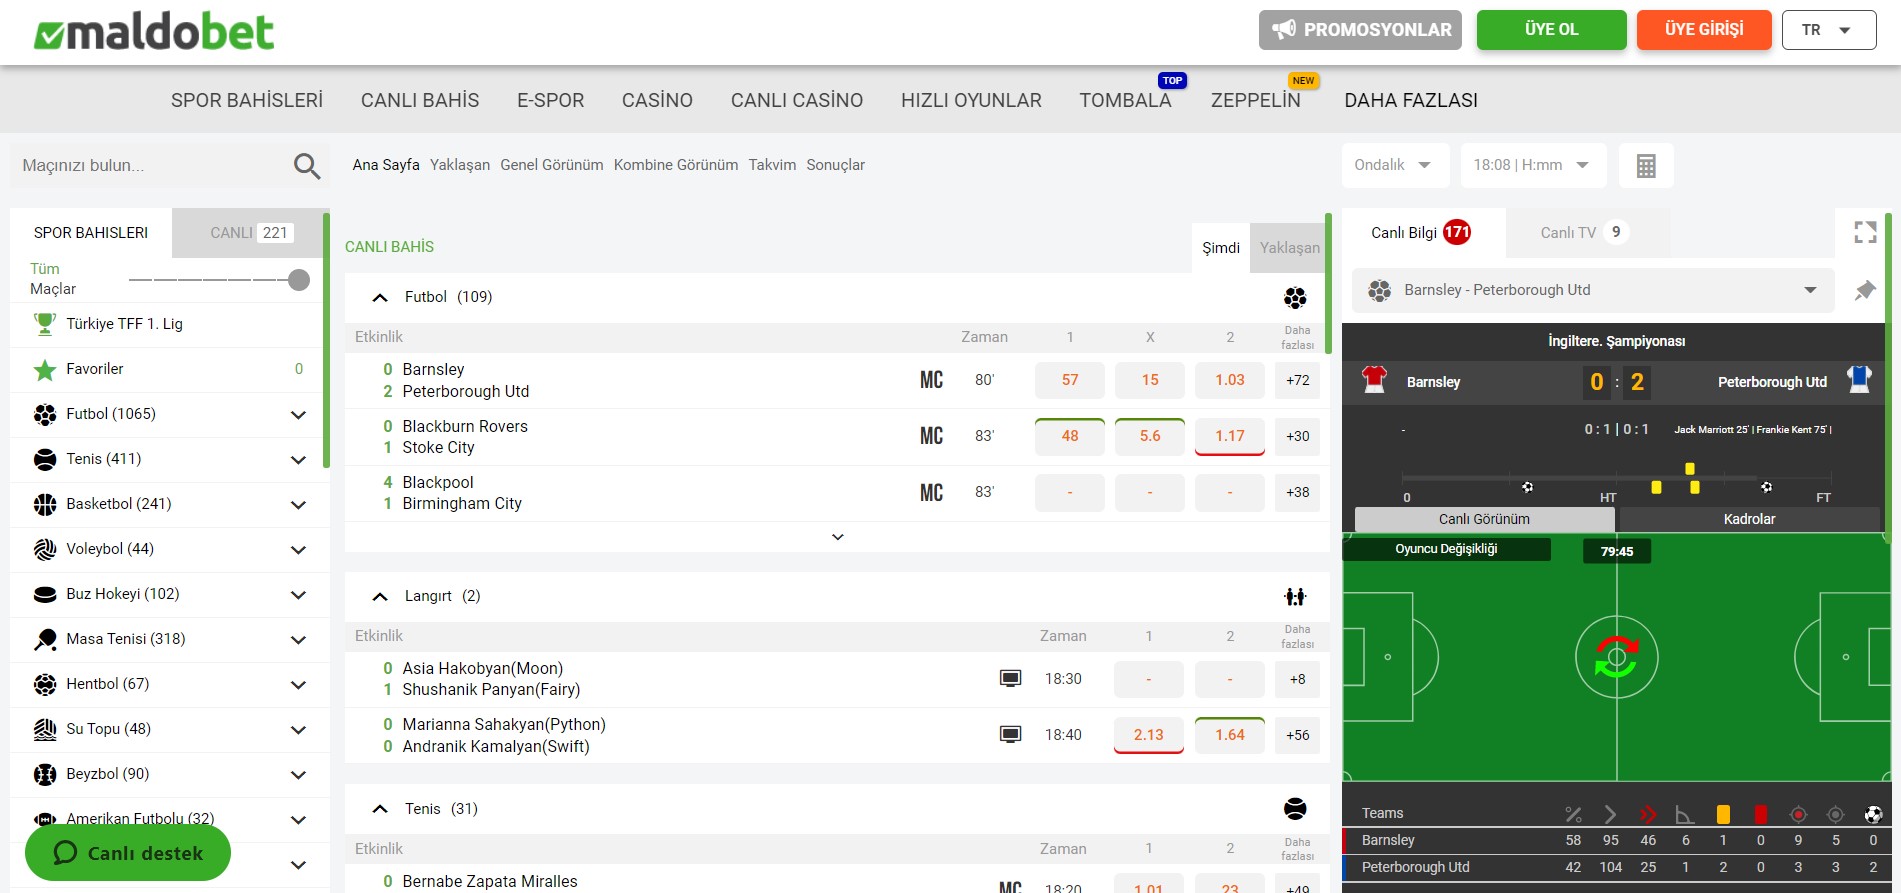
Task: Open the bet calculator icon
Action: coord(1645,166)
